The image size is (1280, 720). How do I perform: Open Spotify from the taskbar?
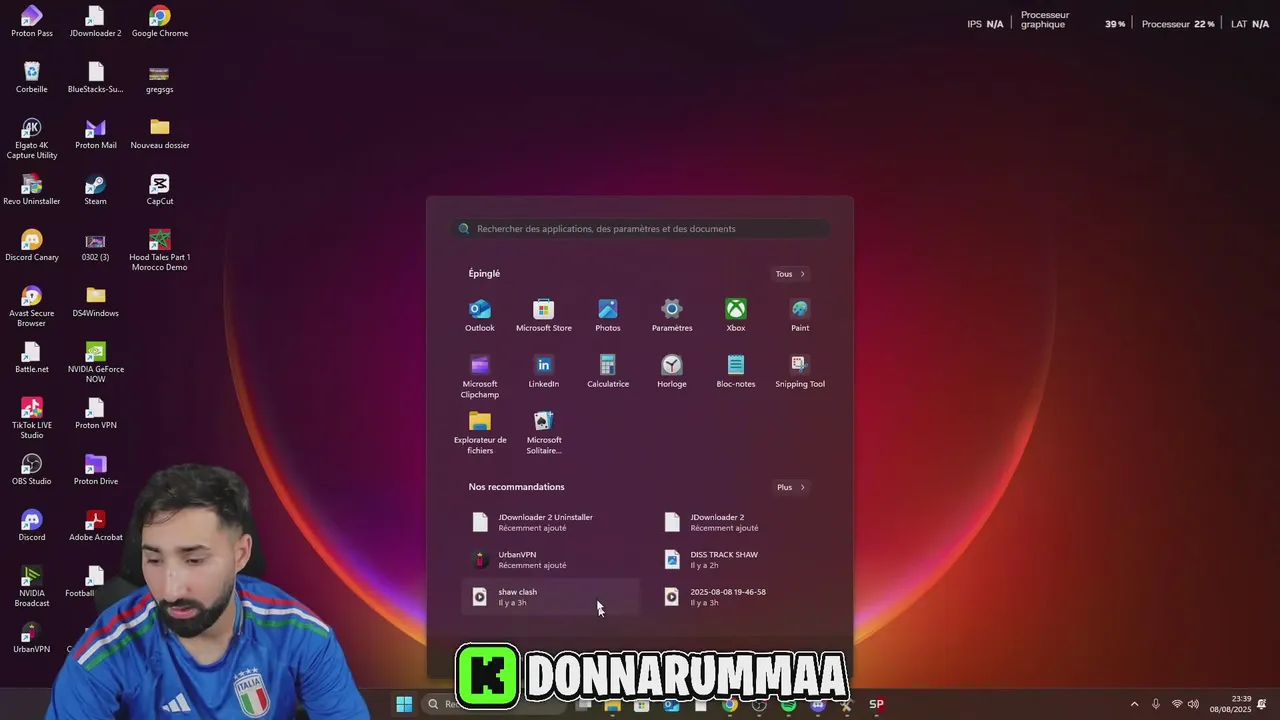pos(788,704)
